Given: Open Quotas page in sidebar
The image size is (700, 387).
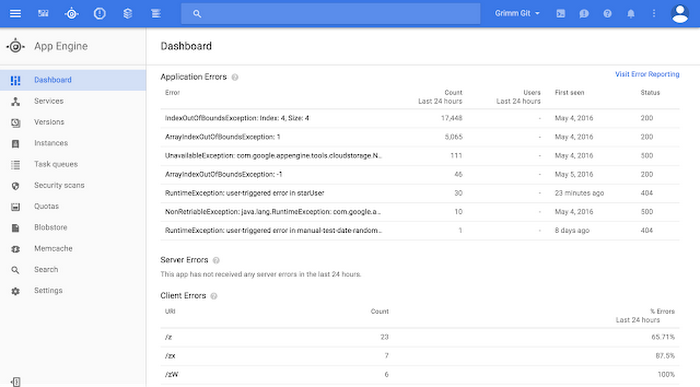Looking at the screenshot, I should (x=73, y=206).
